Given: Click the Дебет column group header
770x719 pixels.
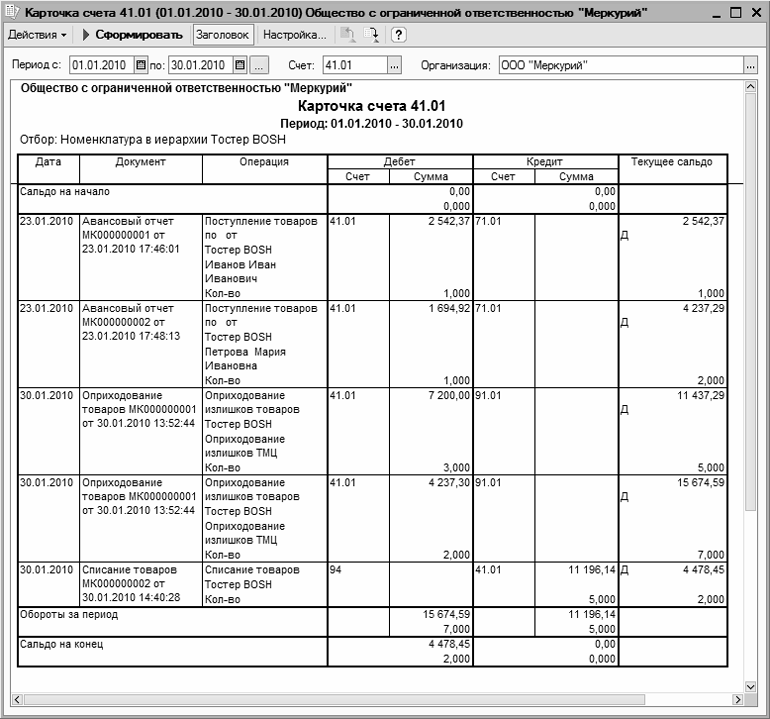Looking at the screenshot, I should click(400, 162).
